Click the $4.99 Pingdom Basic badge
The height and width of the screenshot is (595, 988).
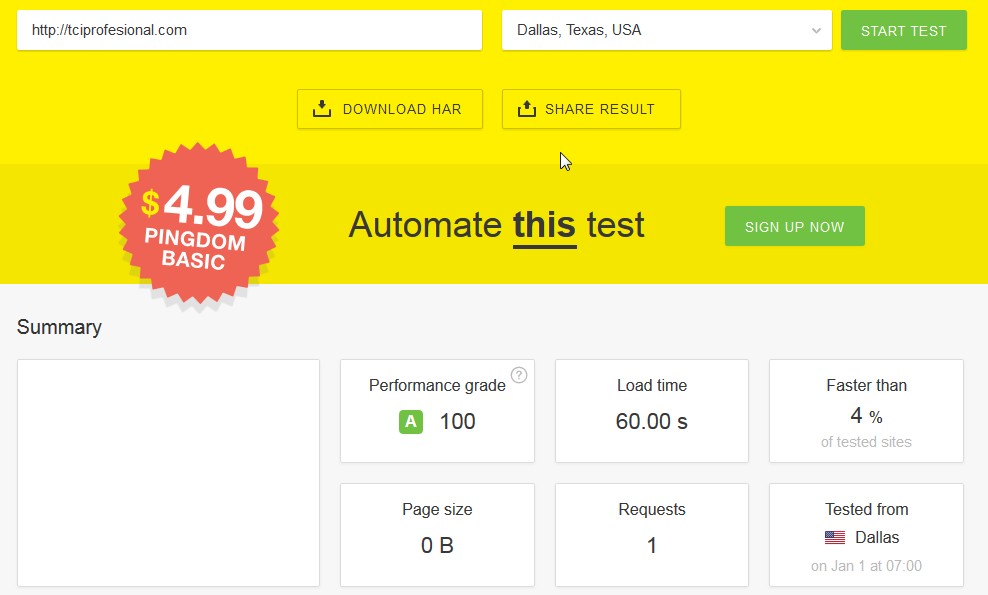(199, 224)
